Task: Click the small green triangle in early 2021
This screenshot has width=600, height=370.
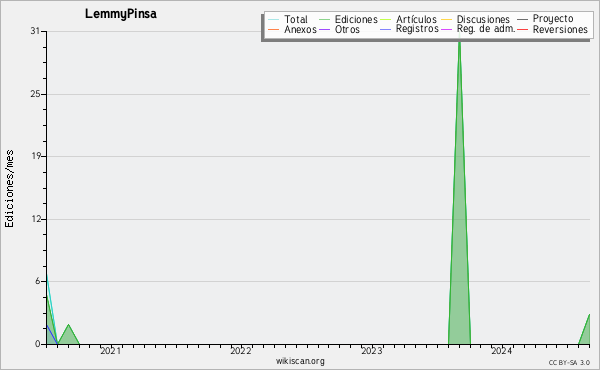Action: tap(68, 336)
